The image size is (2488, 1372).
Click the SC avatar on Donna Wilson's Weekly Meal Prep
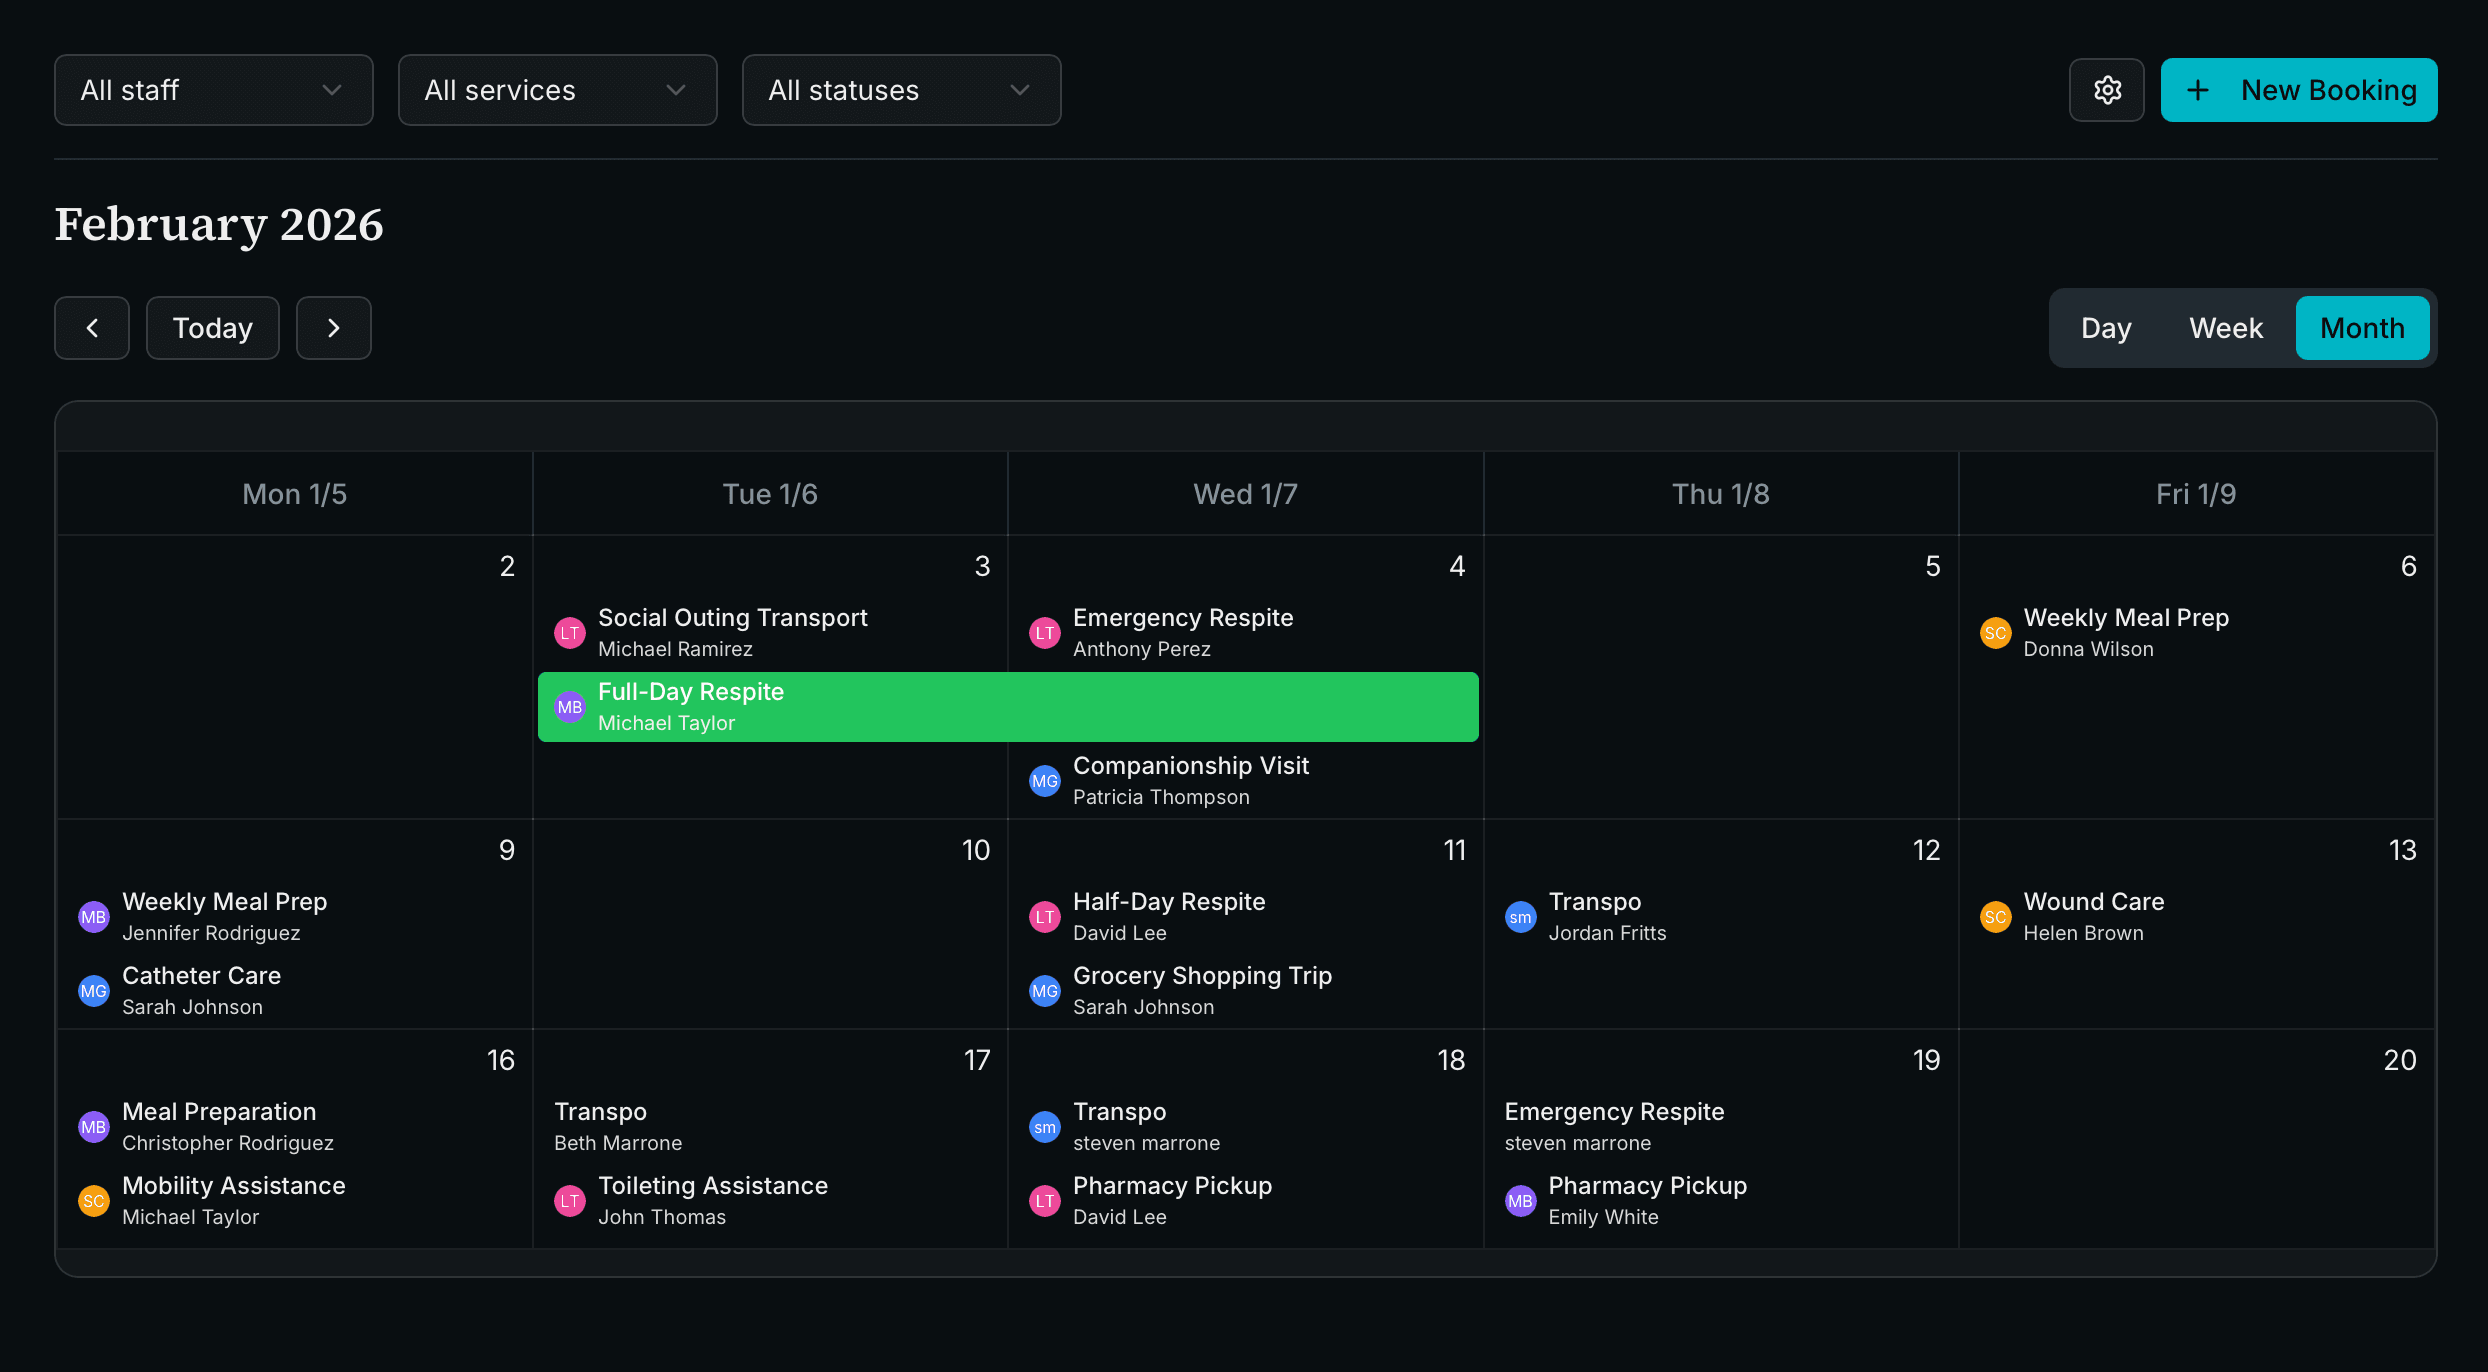click(1995, 632)
